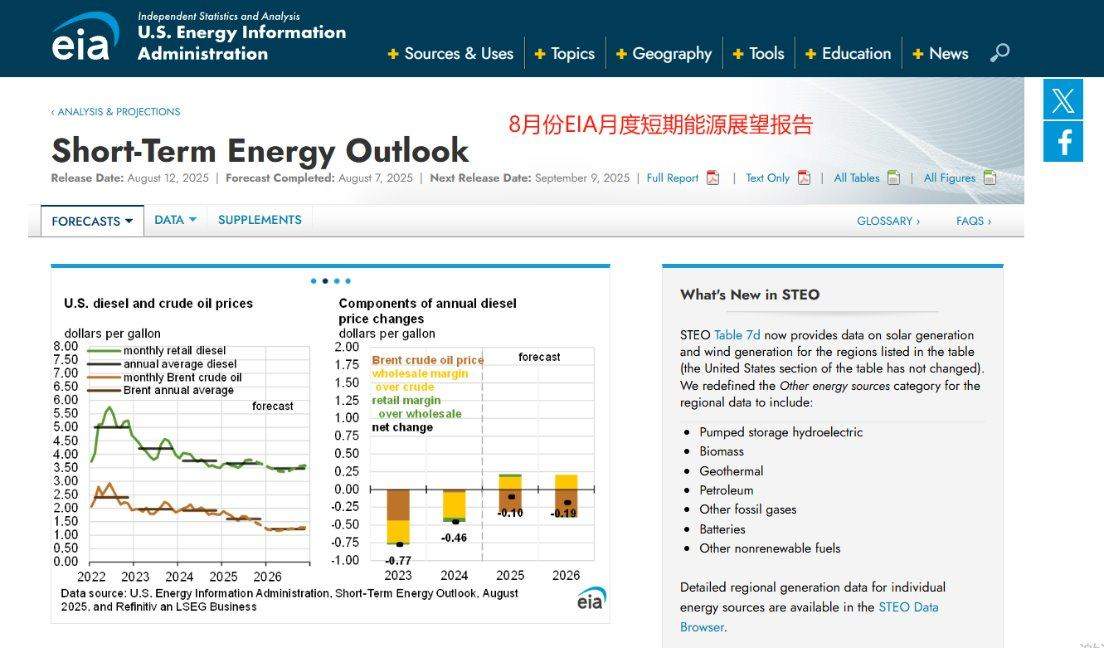Image resolution: width=1104 pixels, height=648 pixels.
Task: Click the What's New in STEO heading
Action: [750, 294]
